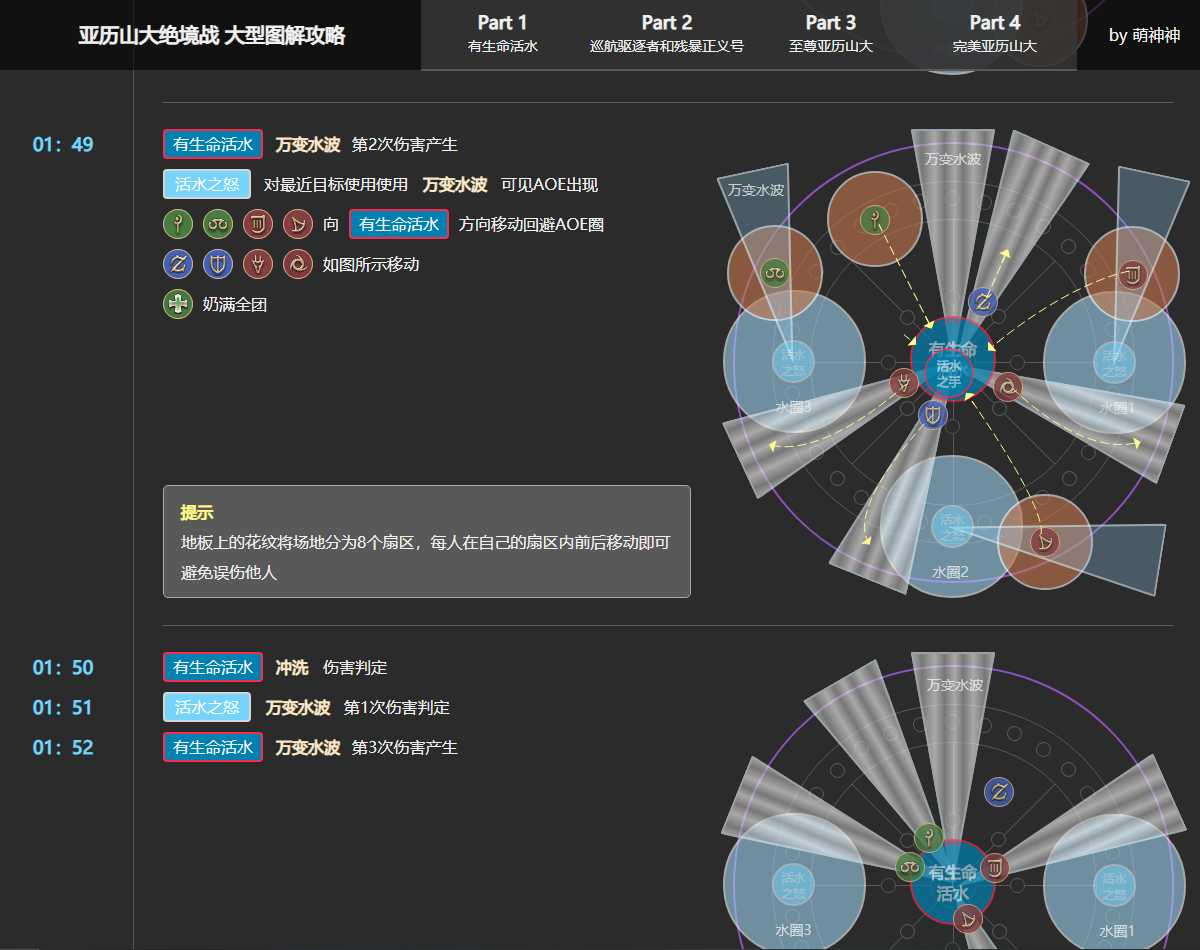Viewport: 1200px width, 950px height.
Task: Click the green cross healer icon beside 奶满全团
Action: [x=178, y=304]
